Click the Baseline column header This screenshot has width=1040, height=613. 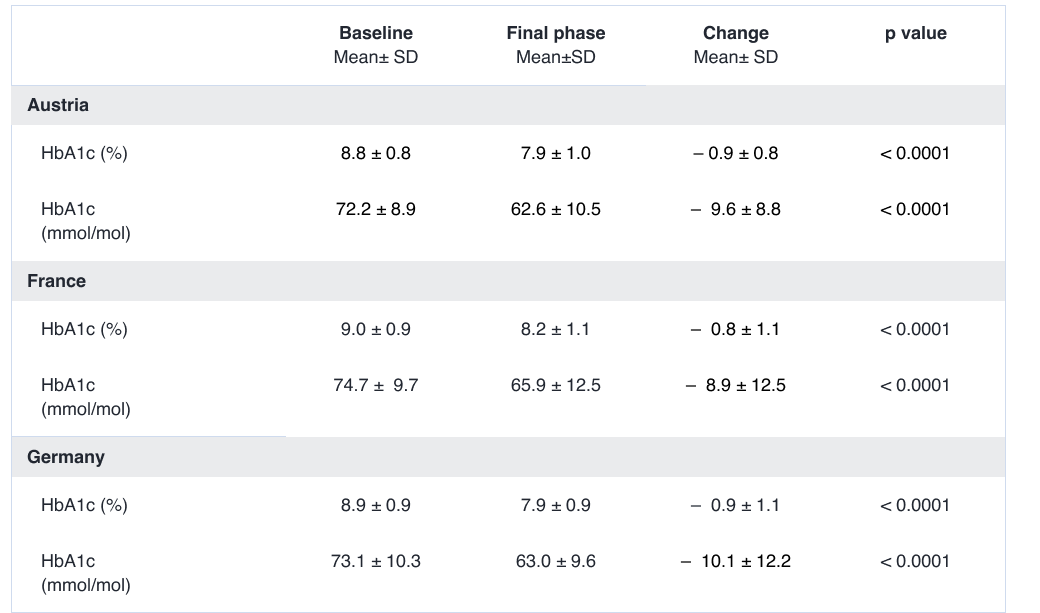coord(375,34)
